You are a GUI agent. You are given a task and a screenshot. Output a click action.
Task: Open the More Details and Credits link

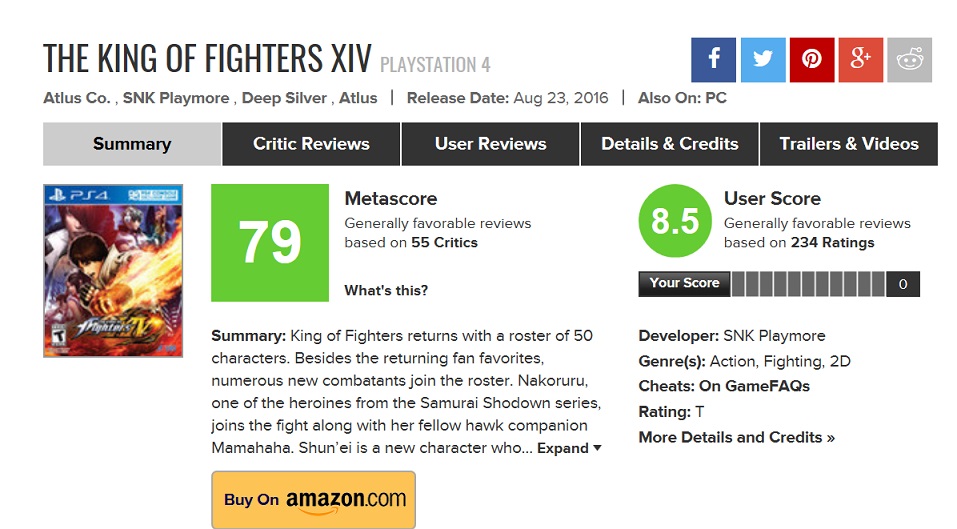[x=736, y=437]
